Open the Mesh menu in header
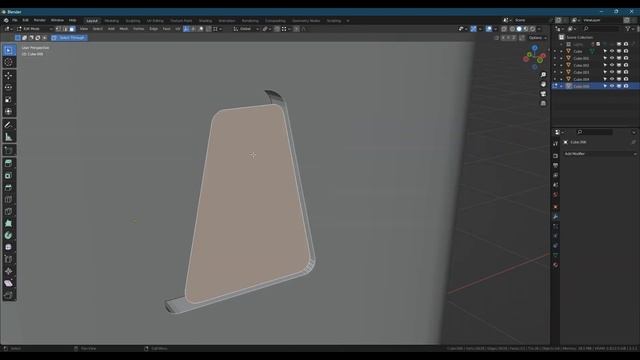The image size is (640, 360). (x=124, y=29)
